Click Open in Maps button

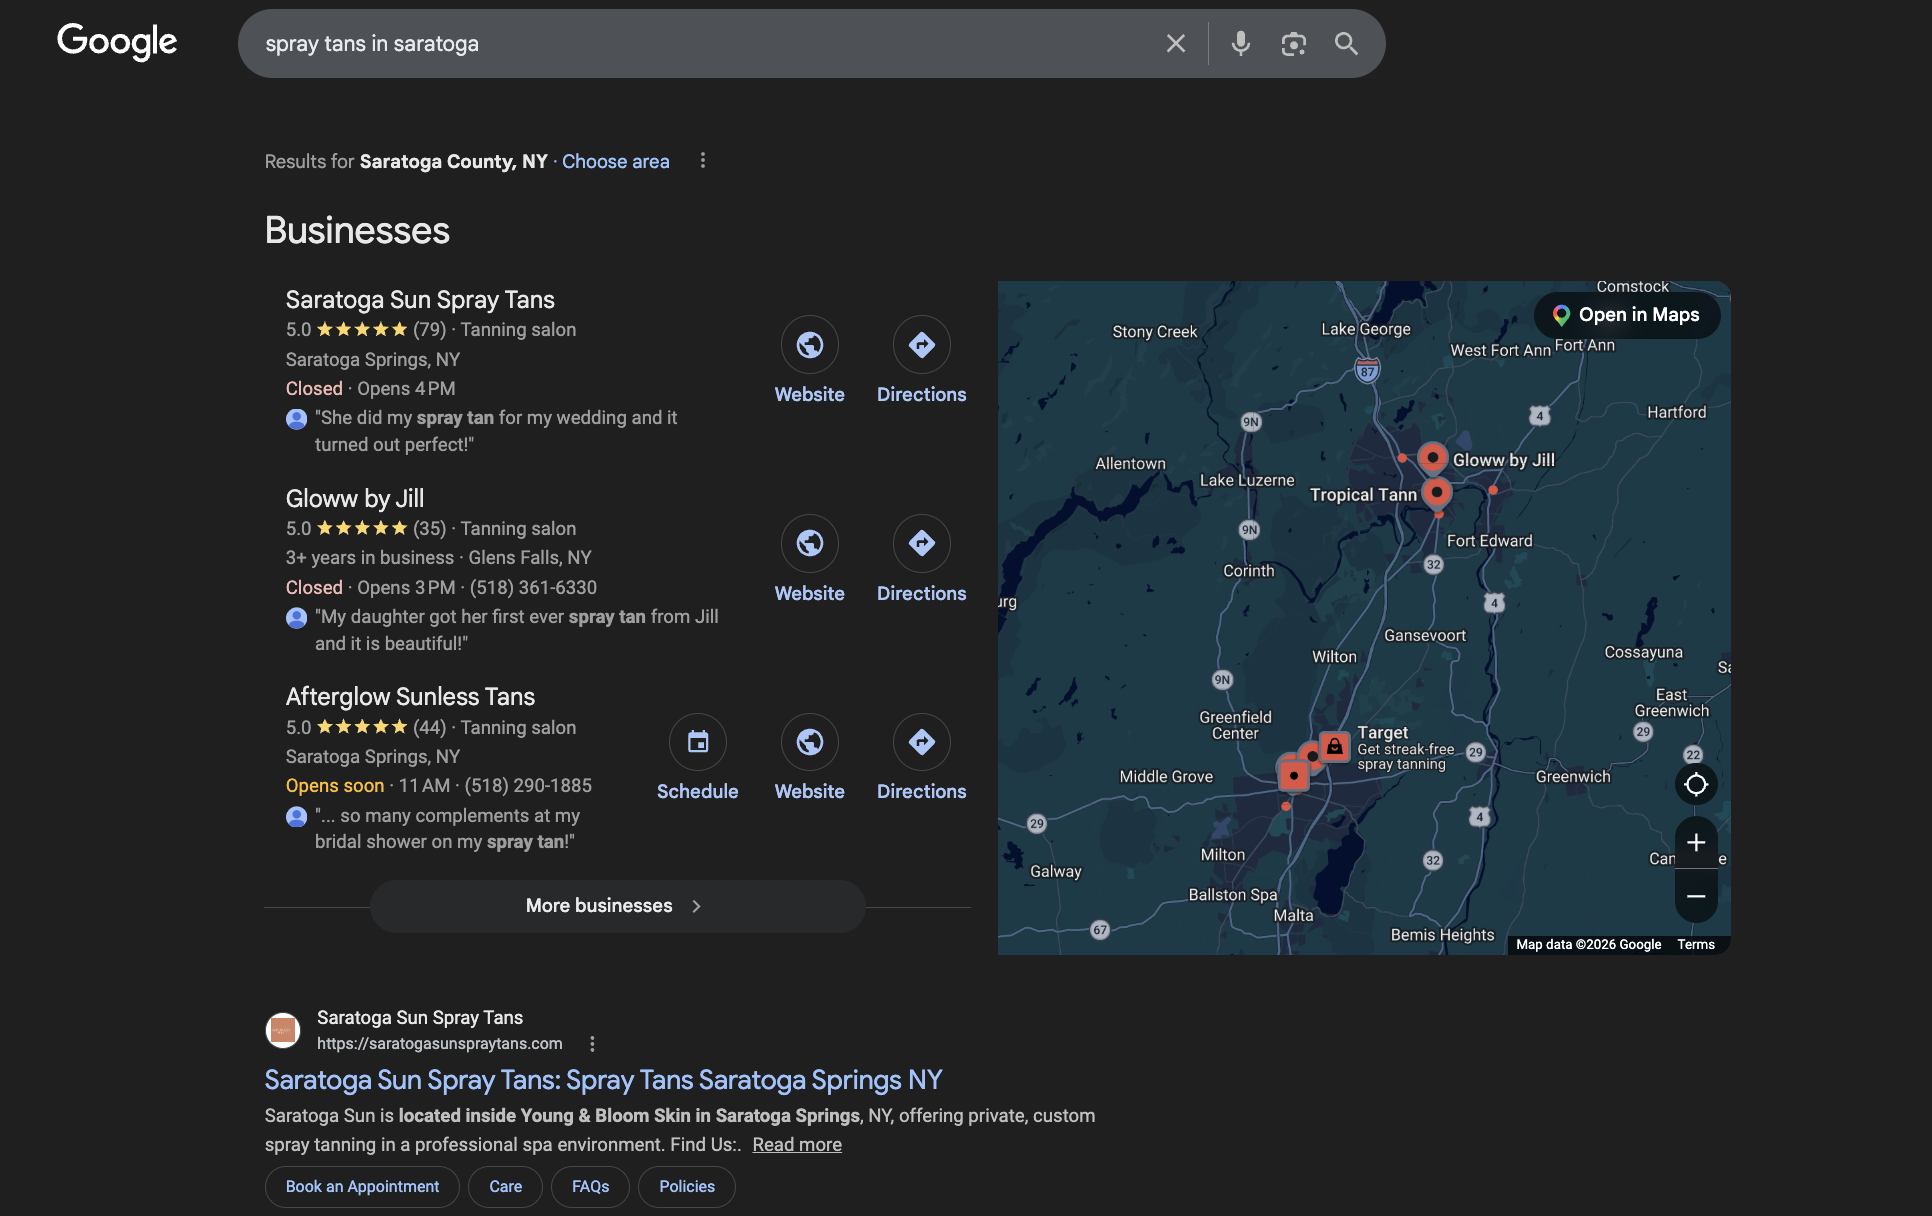(x=1627, y=315)
